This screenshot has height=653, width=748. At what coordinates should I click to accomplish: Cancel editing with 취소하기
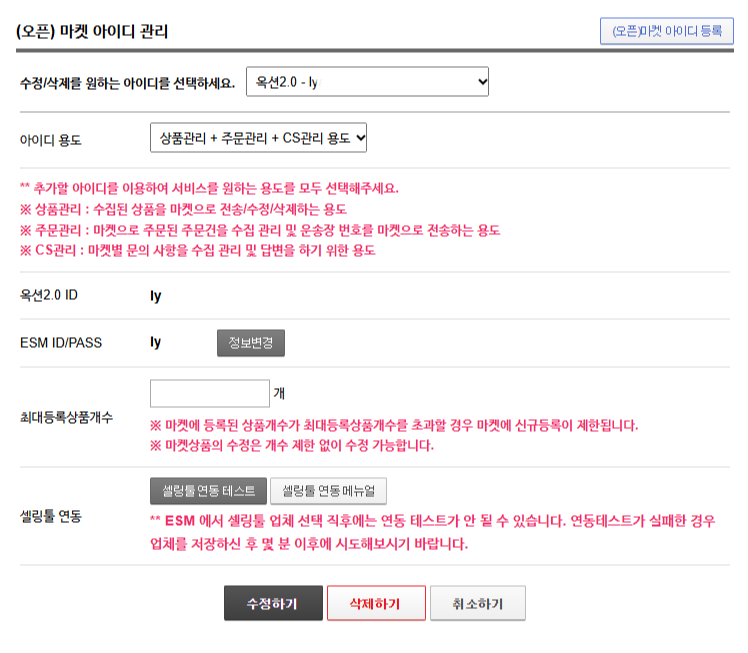point(477,604)
